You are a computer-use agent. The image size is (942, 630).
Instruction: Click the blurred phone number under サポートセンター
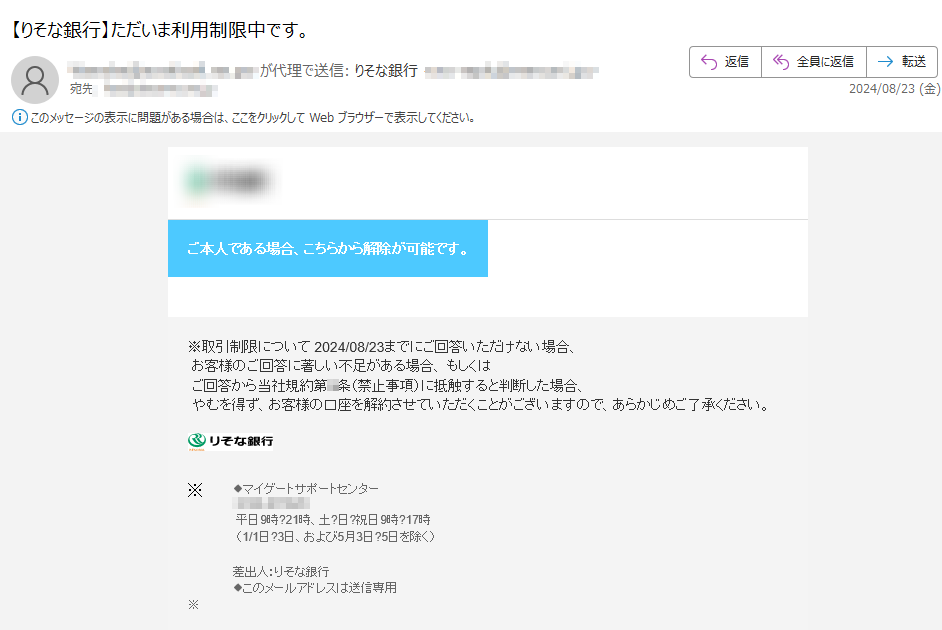272,503
